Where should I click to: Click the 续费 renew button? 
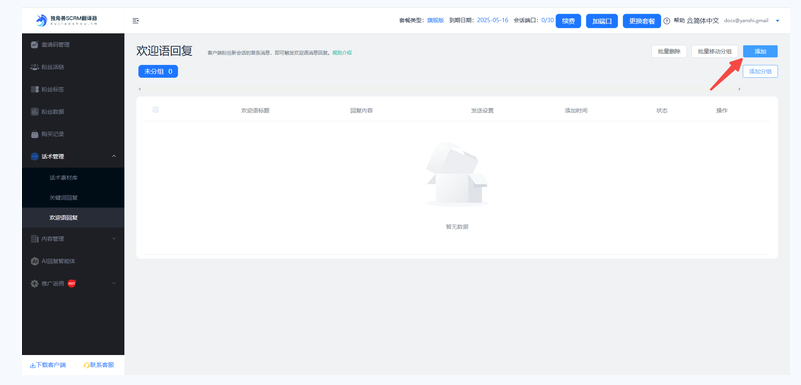pos(568,21)
